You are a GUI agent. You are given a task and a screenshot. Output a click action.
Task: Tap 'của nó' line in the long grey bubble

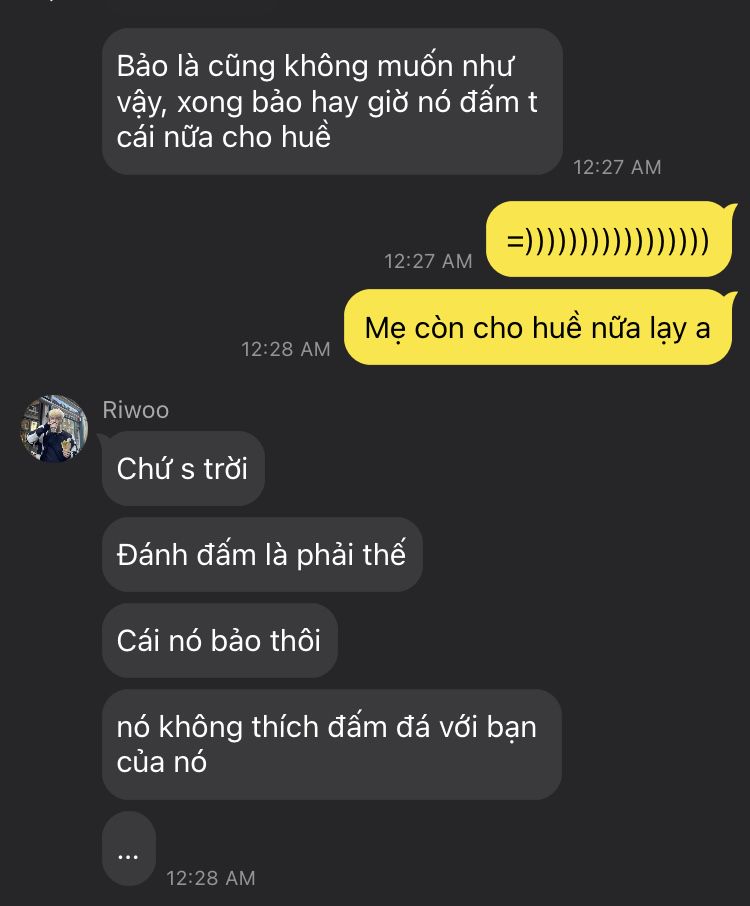162,762
